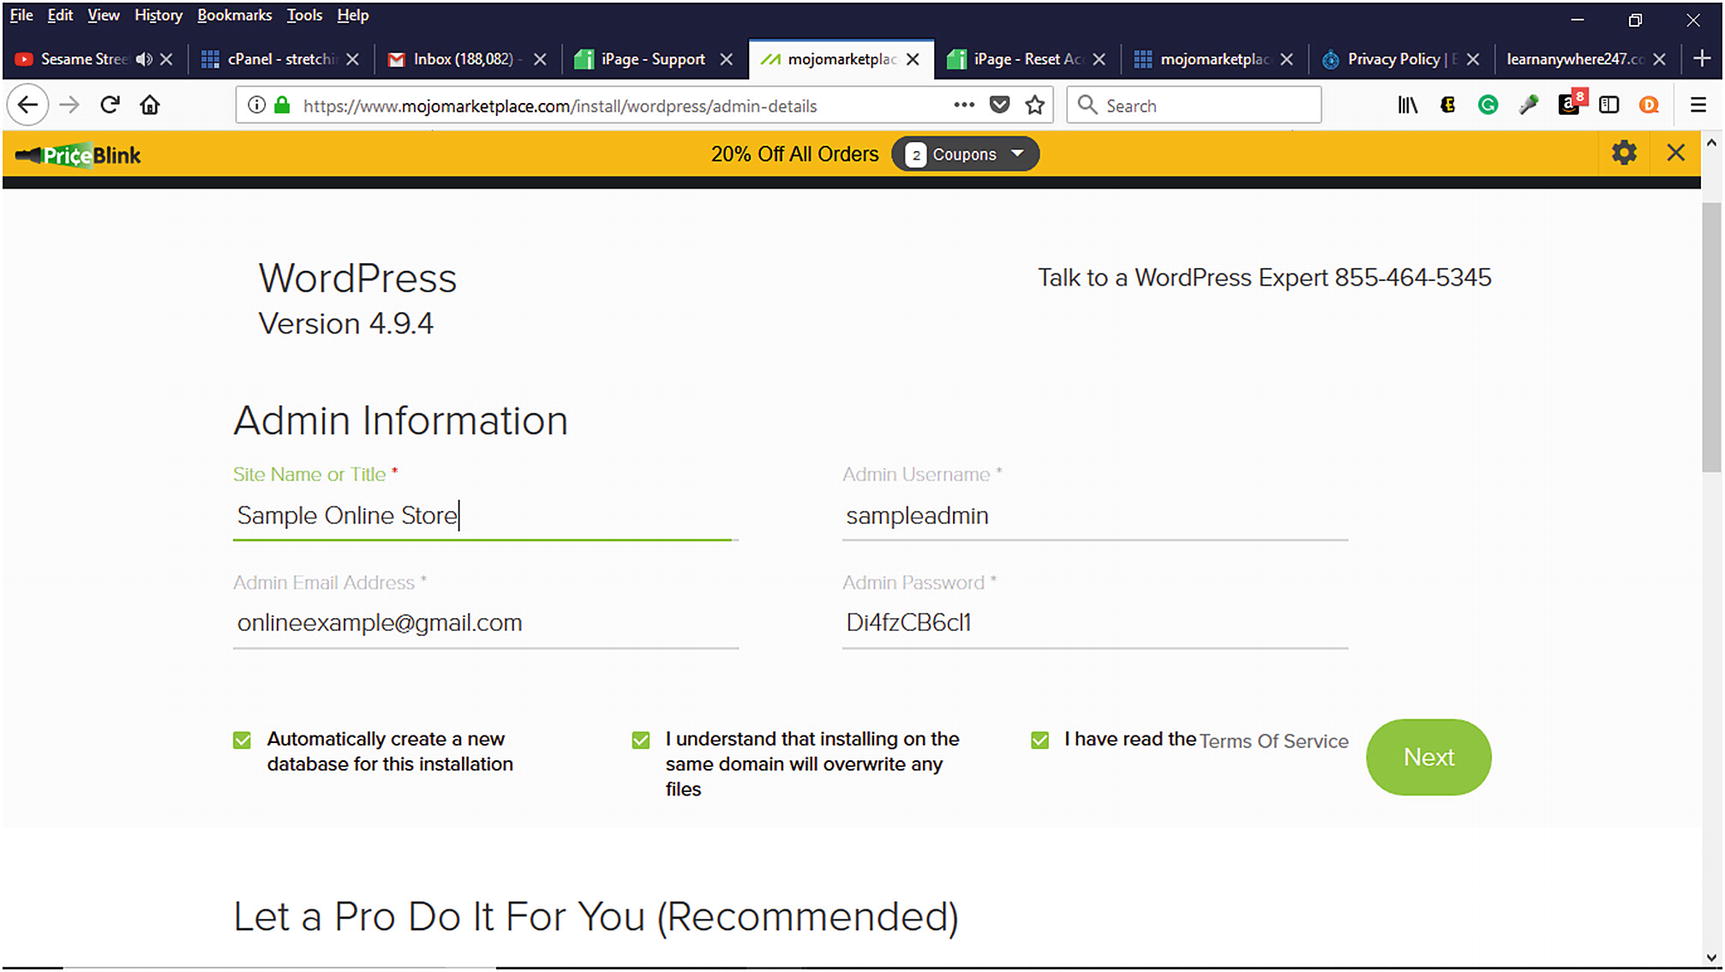Viewport: 1725px width, 972px height.
Task: Open the File menu
Action: point(21,15)
